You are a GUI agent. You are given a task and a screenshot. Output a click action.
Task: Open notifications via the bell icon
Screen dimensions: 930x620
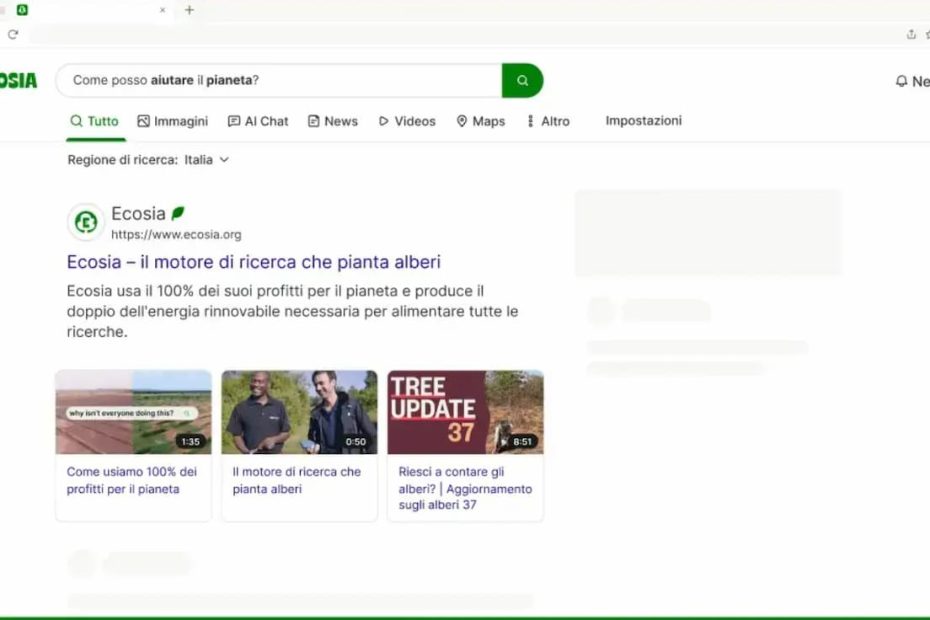[901, 81]
